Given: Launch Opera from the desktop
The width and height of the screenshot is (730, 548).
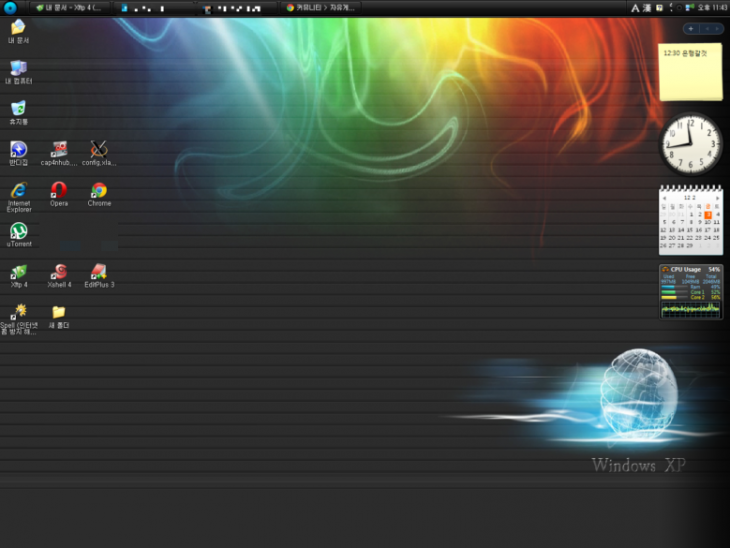Looking at the screenshot, I should click(59, 189).
